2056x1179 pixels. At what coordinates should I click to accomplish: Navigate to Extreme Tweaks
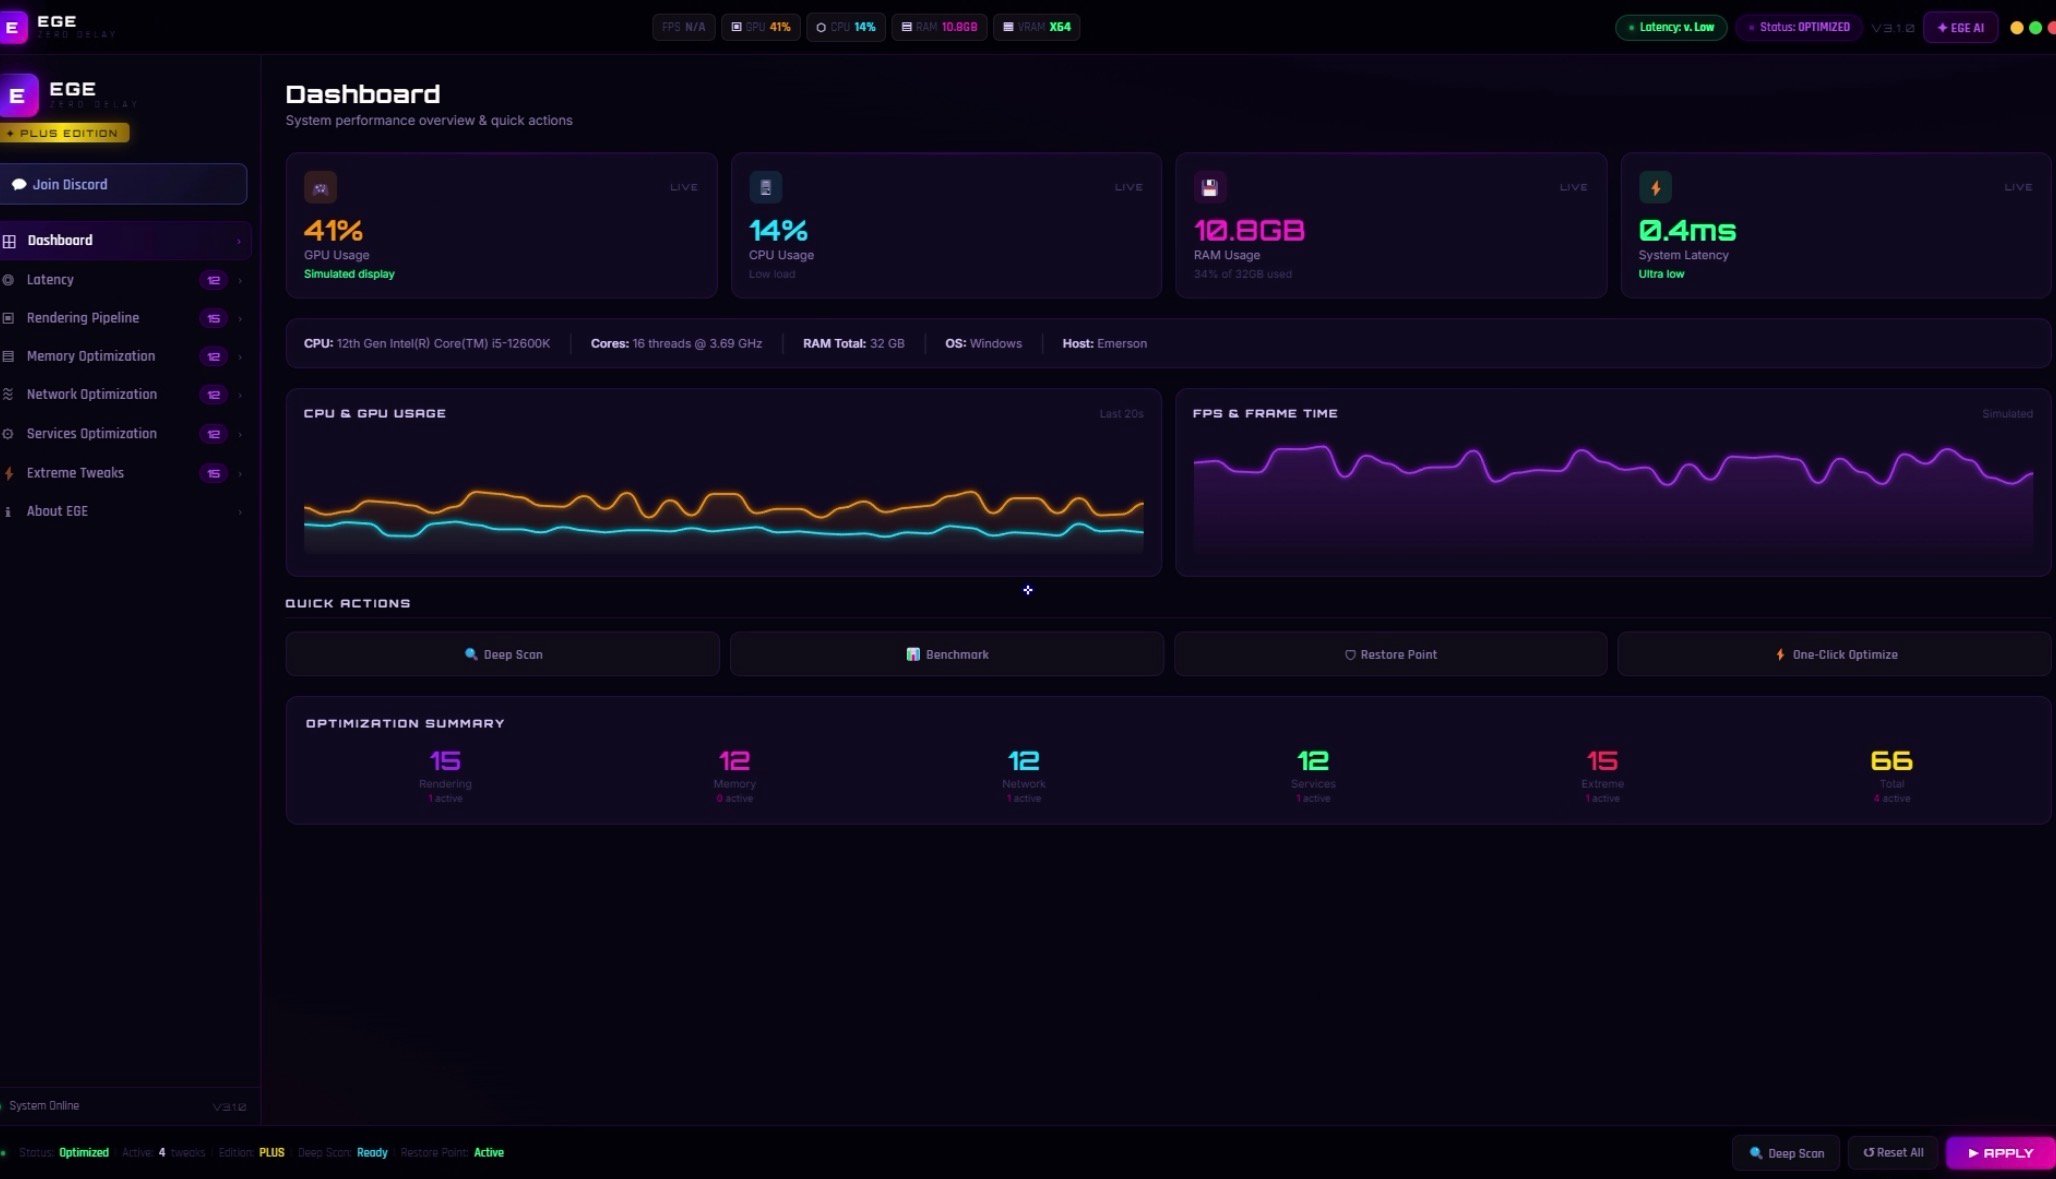point(124,473)
